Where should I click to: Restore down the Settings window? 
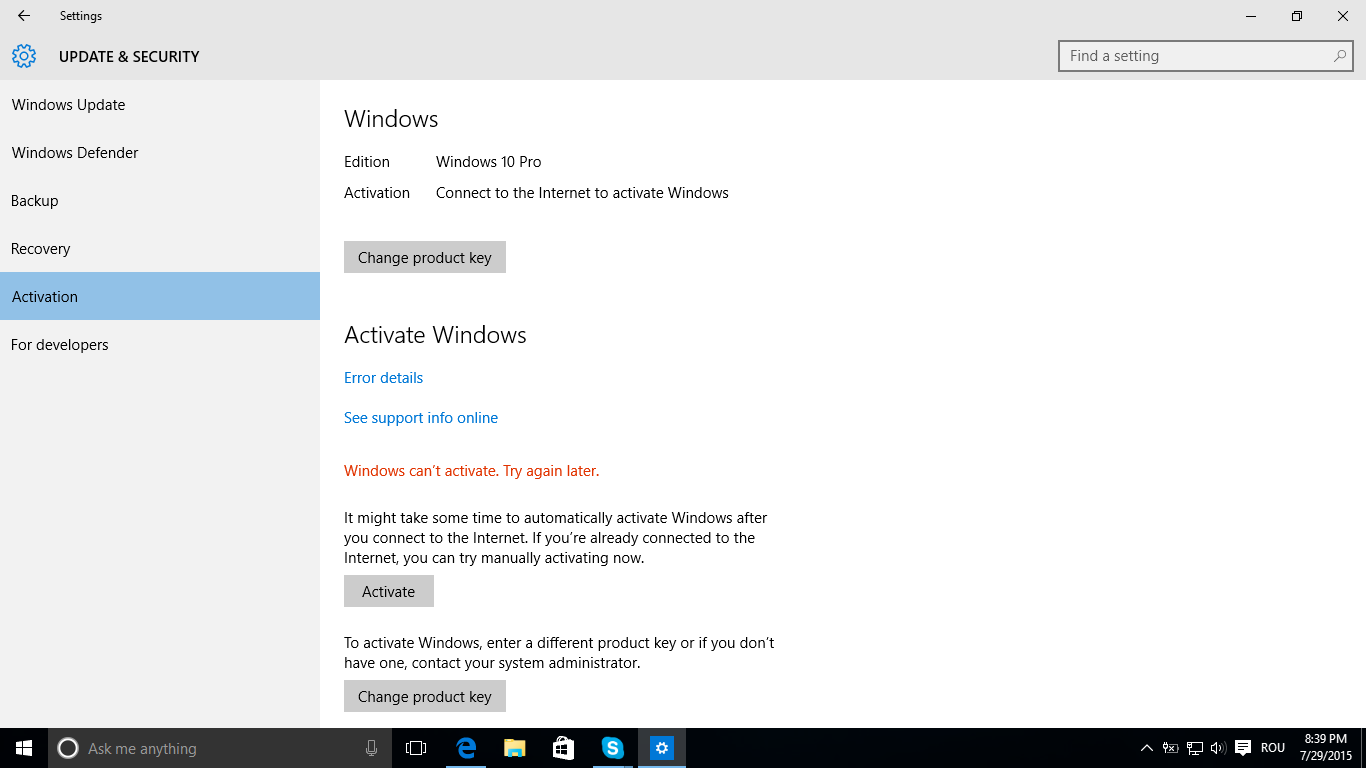coord(1297,16)
